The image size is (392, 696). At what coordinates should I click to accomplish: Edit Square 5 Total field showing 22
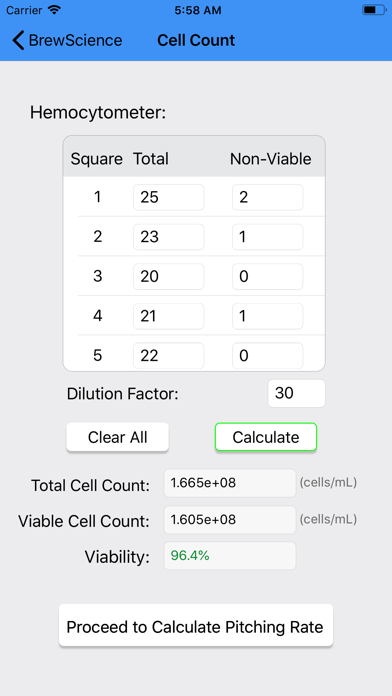click(169, 356)
